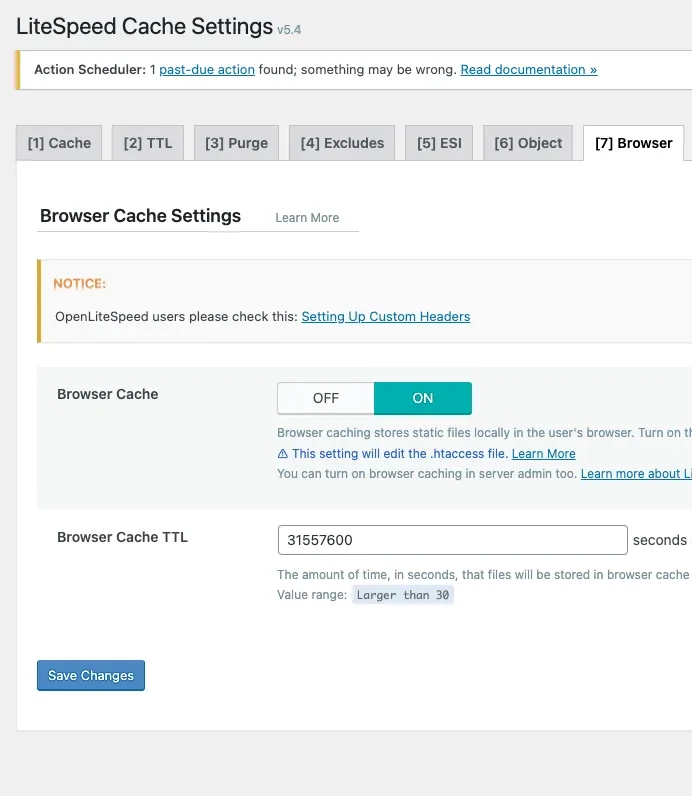
Task: Click the Action Scheduler: label
Action: click(x=90, y=70)
